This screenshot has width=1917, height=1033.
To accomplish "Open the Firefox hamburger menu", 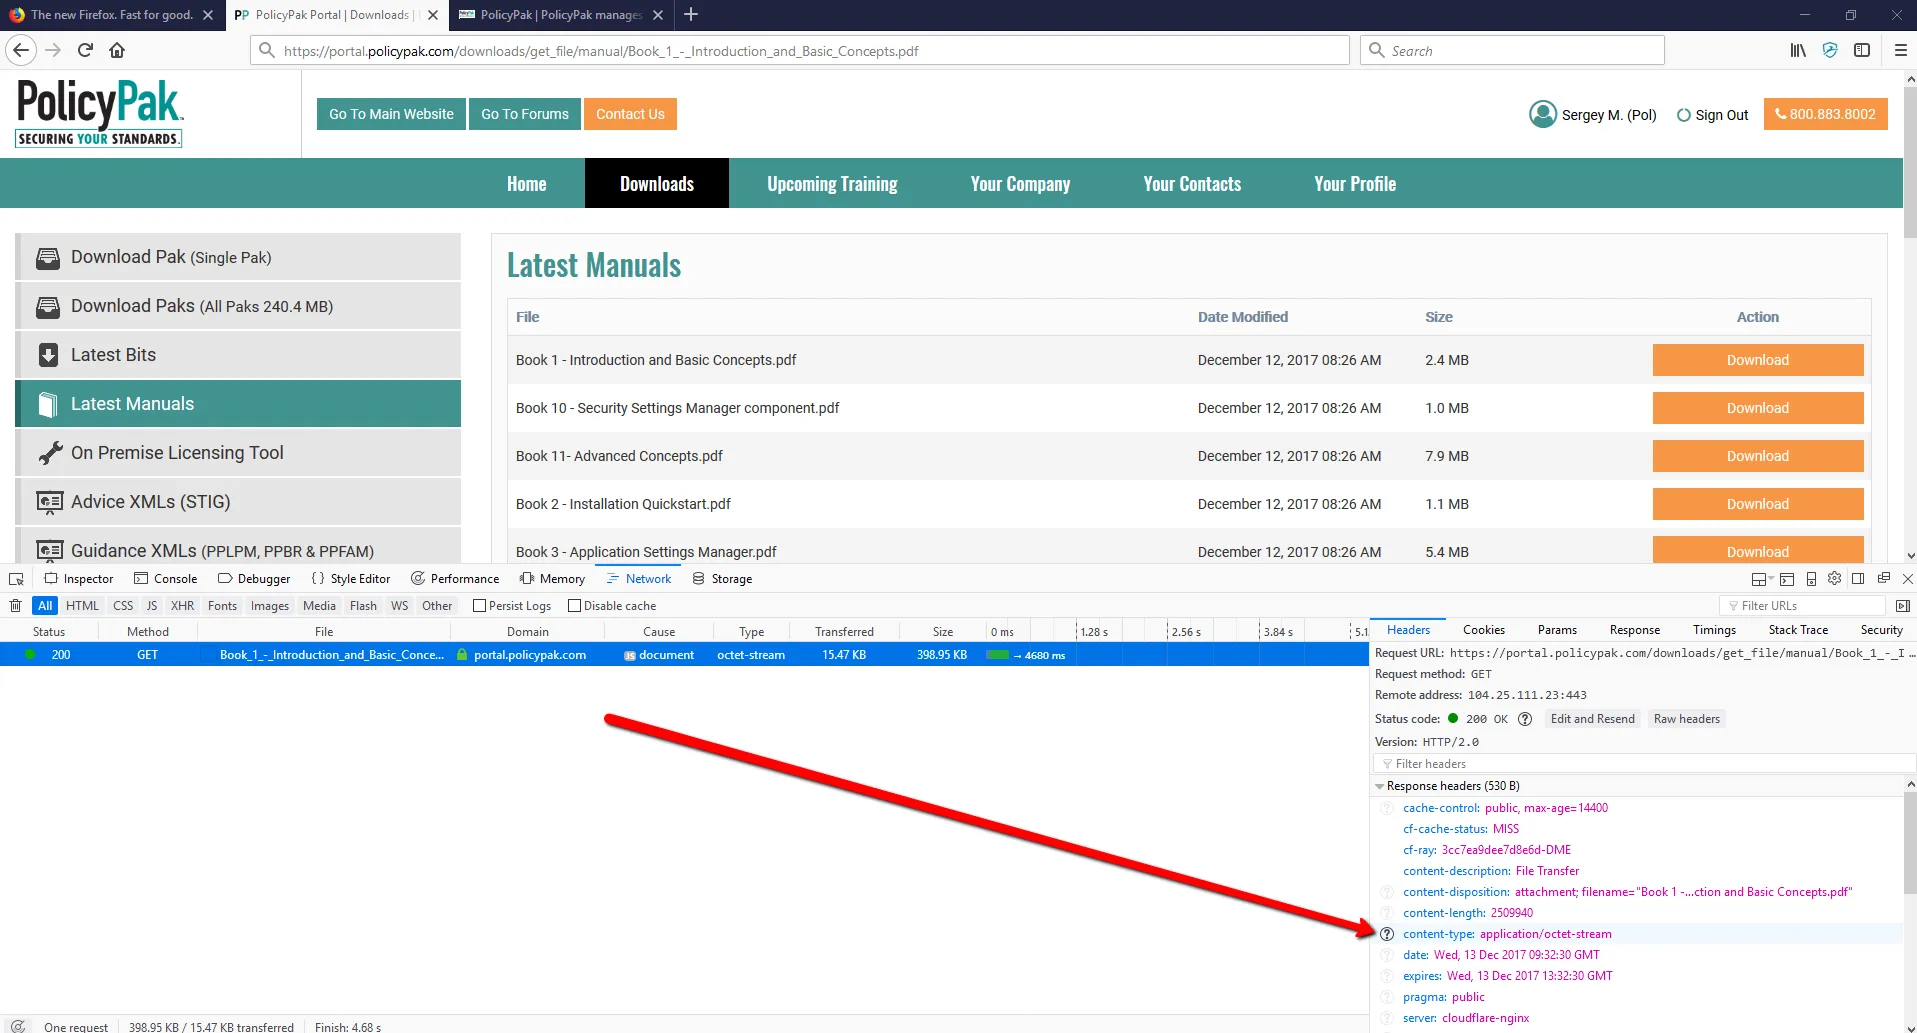I will pos(1900,51).
